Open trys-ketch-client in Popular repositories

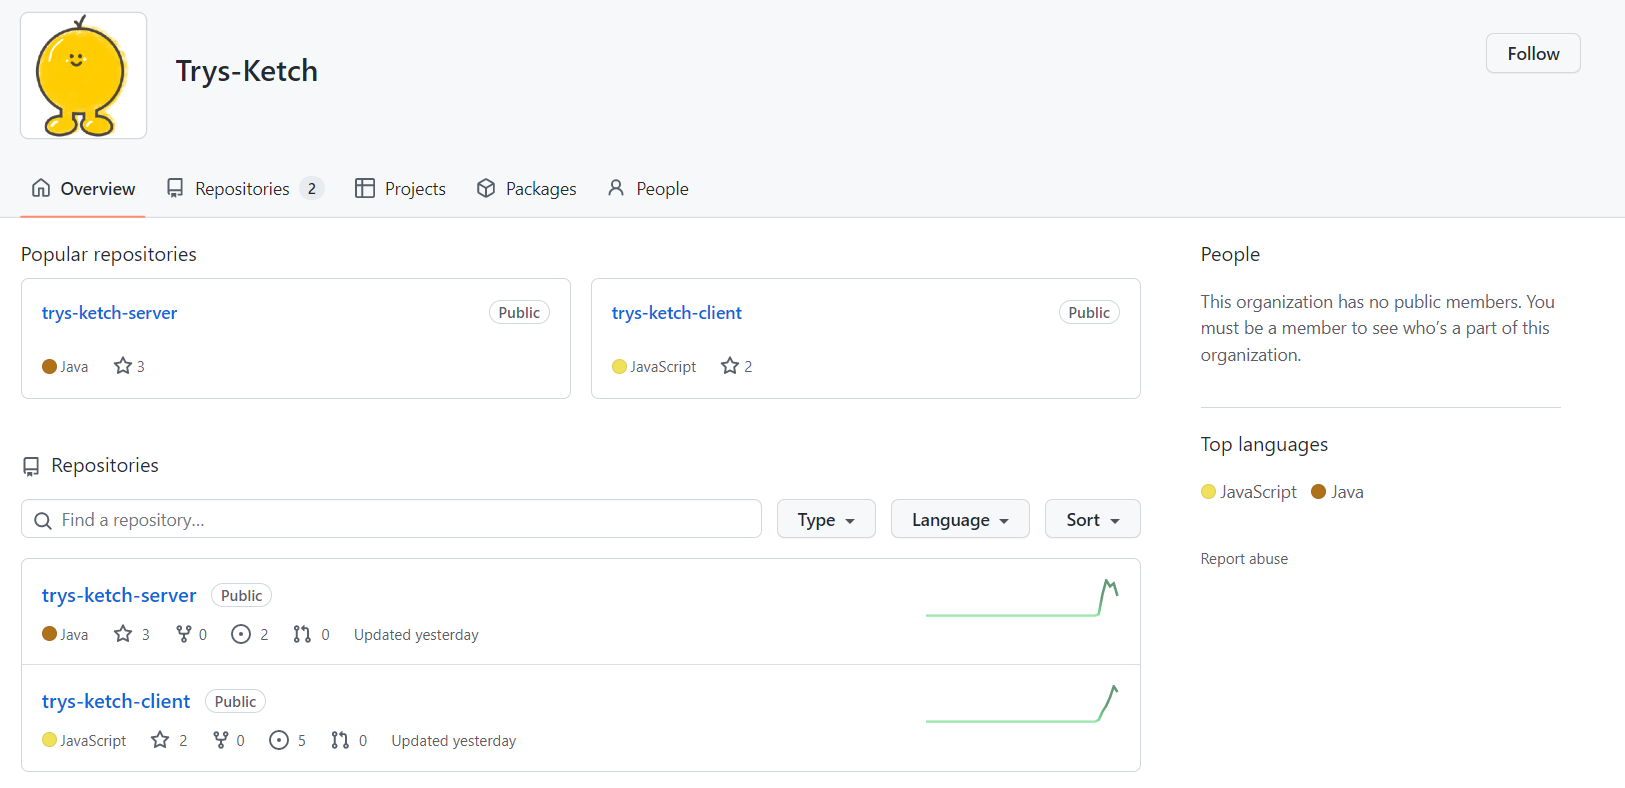coord(676,312)
